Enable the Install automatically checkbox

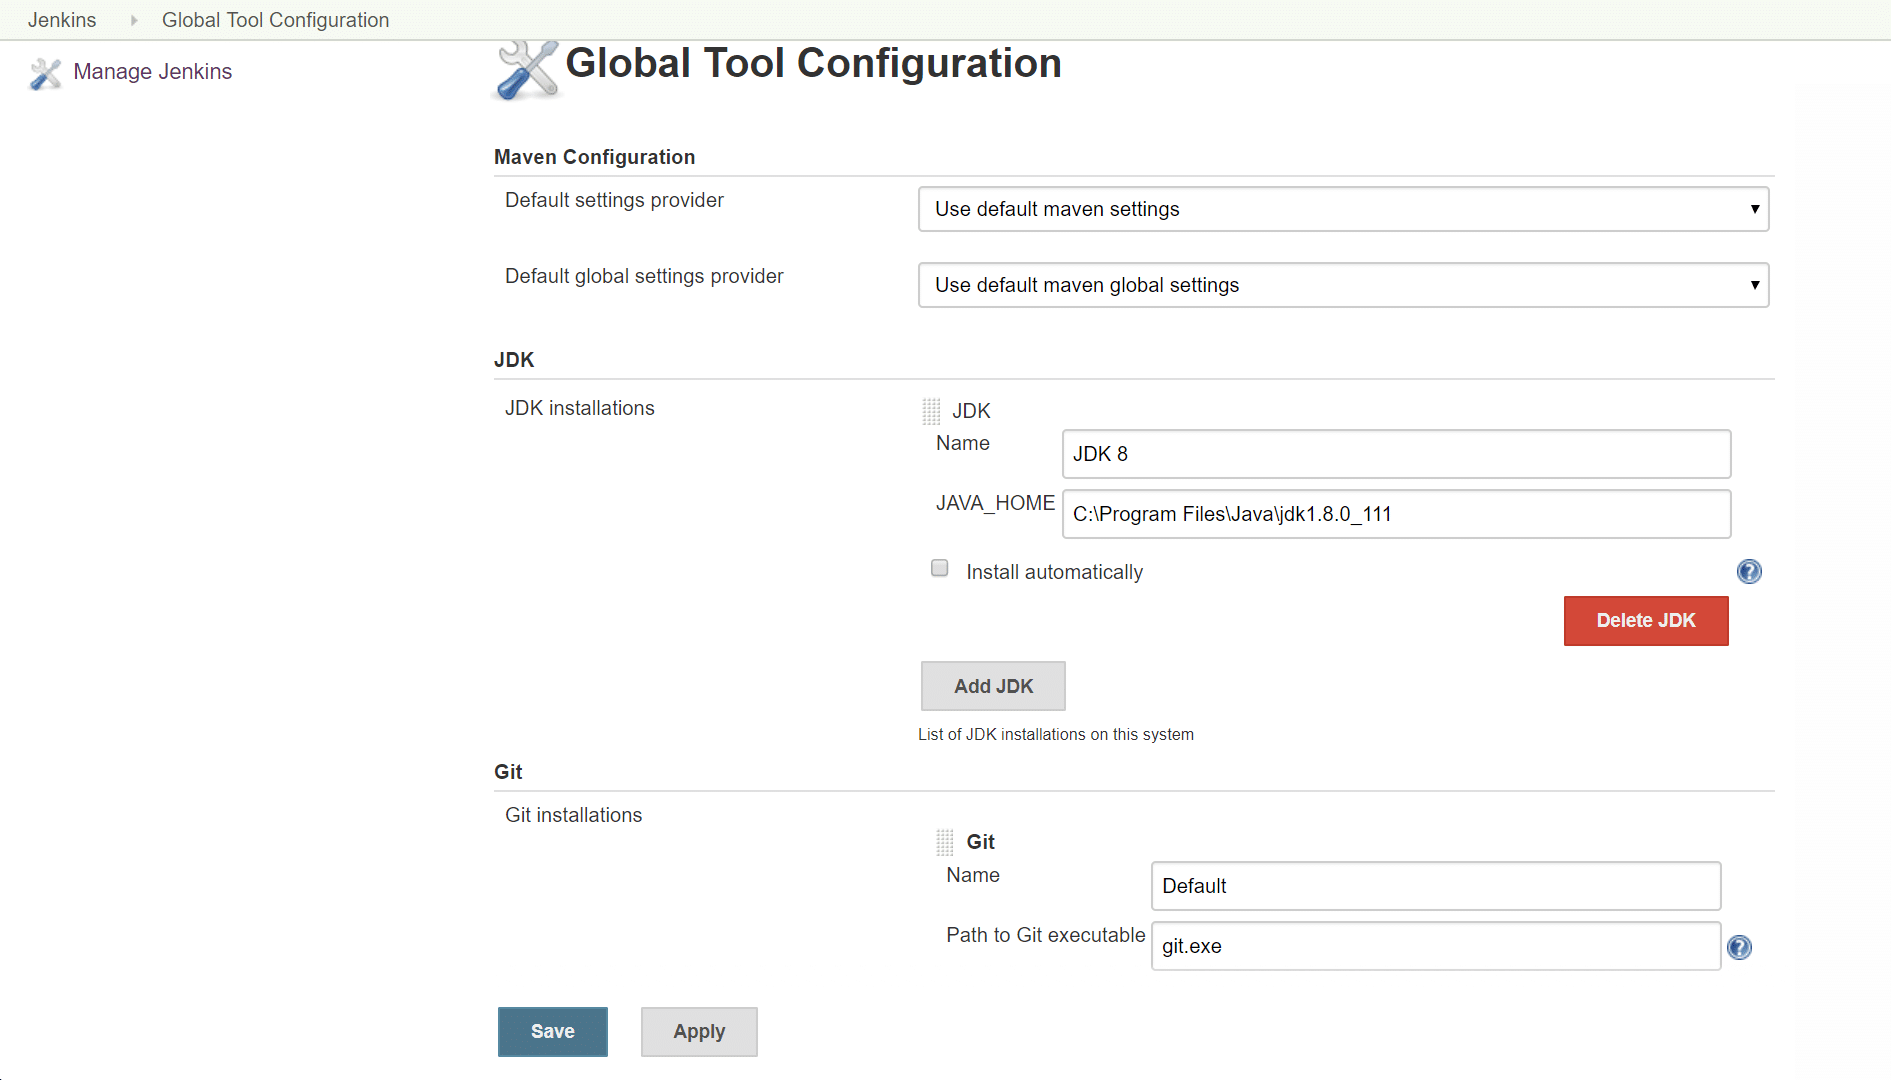coord(939,569)
